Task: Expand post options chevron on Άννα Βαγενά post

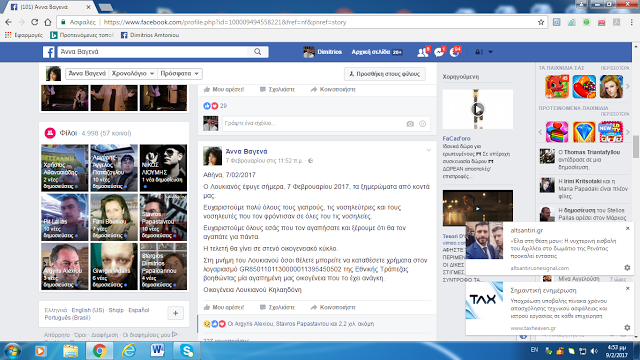Action: coord(429,151)
